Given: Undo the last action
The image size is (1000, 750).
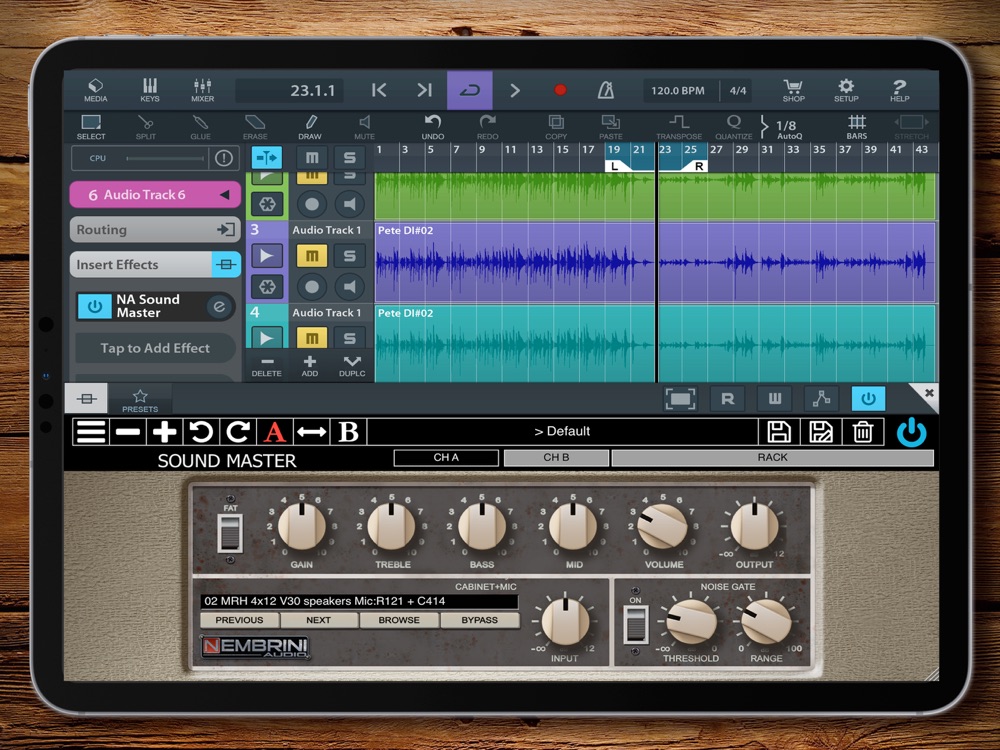Looking at the screenshot, I should 432,127.
